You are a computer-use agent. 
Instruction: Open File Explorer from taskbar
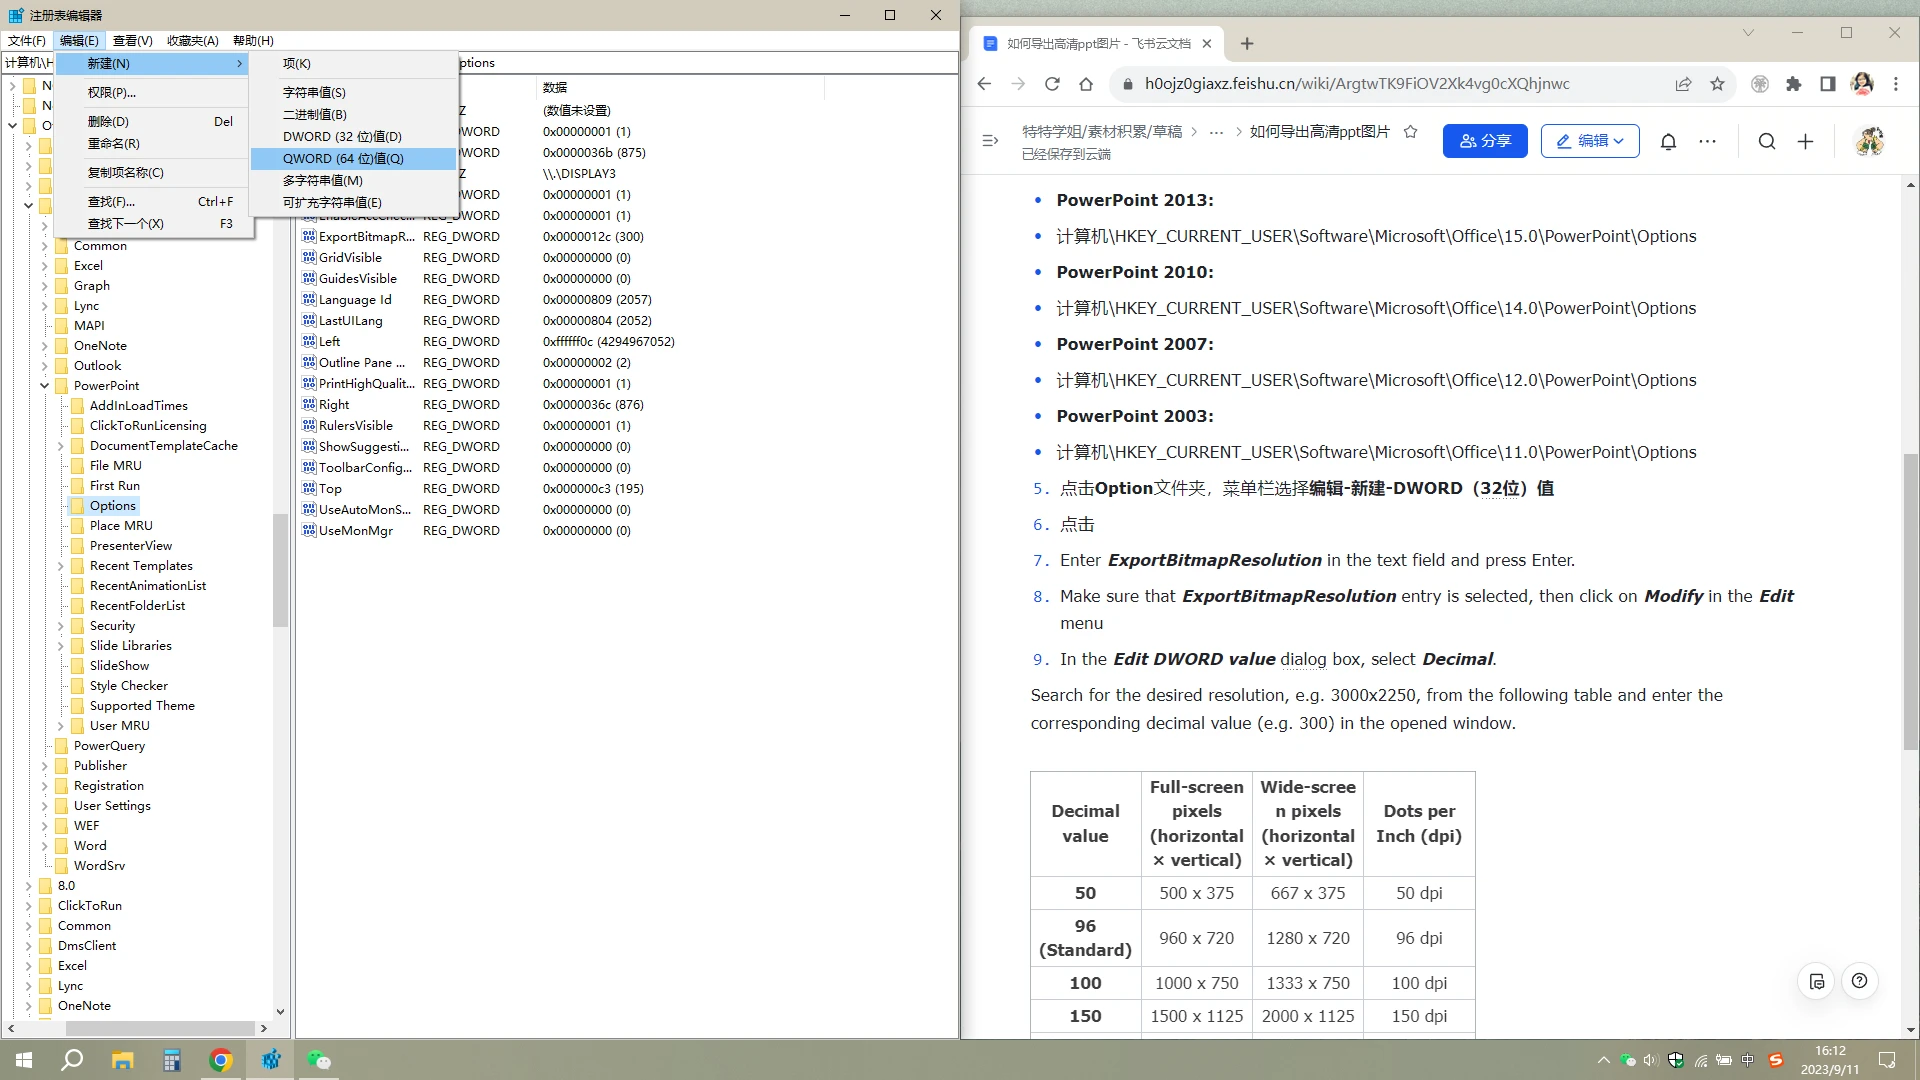(122, 1060)
